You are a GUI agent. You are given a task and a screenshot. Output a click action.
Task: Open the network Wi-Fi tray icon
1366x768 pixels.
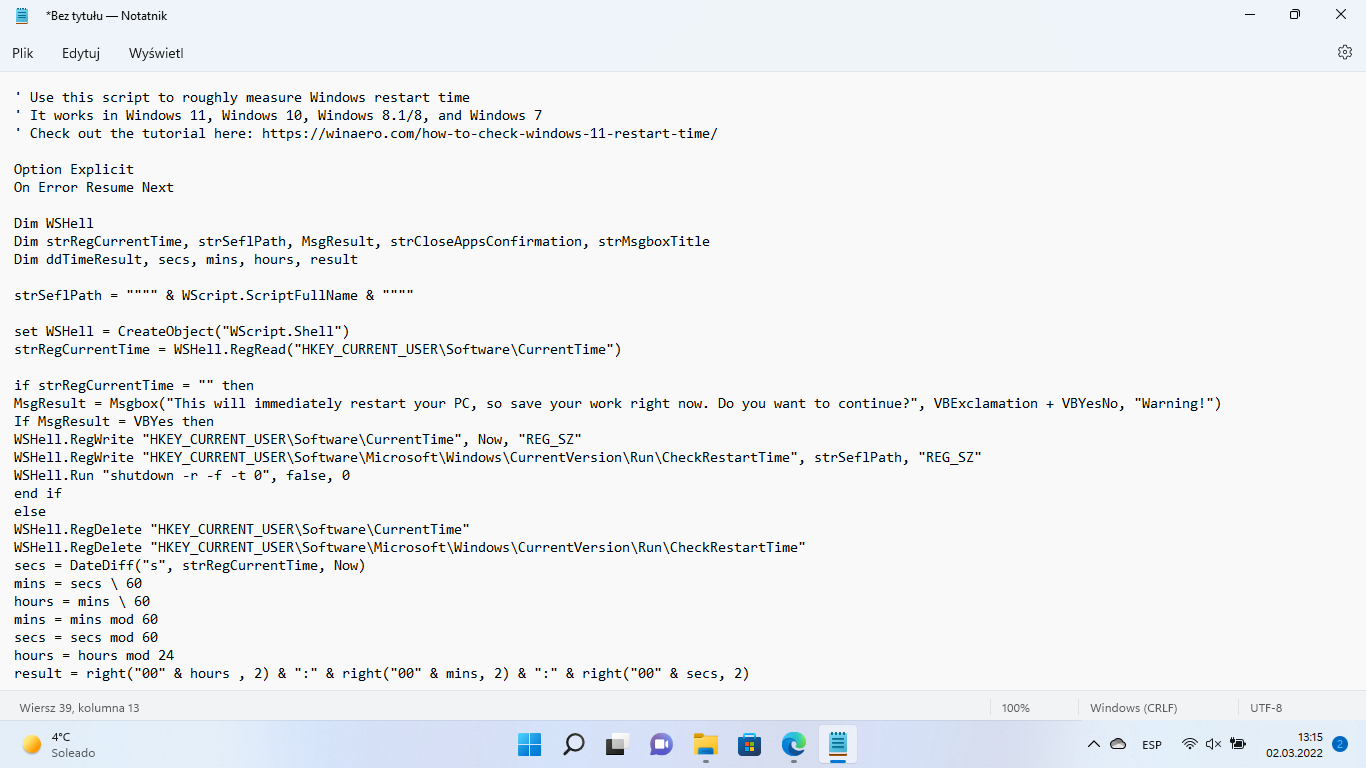1189,745
